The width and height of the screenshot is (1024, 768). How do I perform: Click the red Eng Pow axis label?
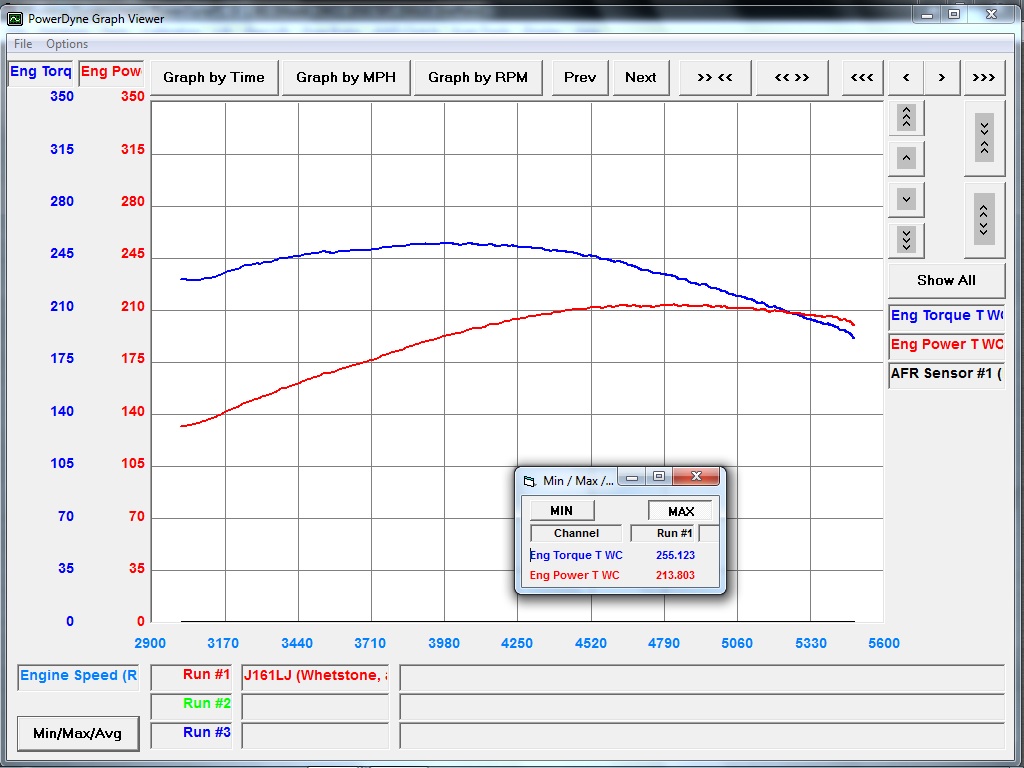(x=111, y=72)
